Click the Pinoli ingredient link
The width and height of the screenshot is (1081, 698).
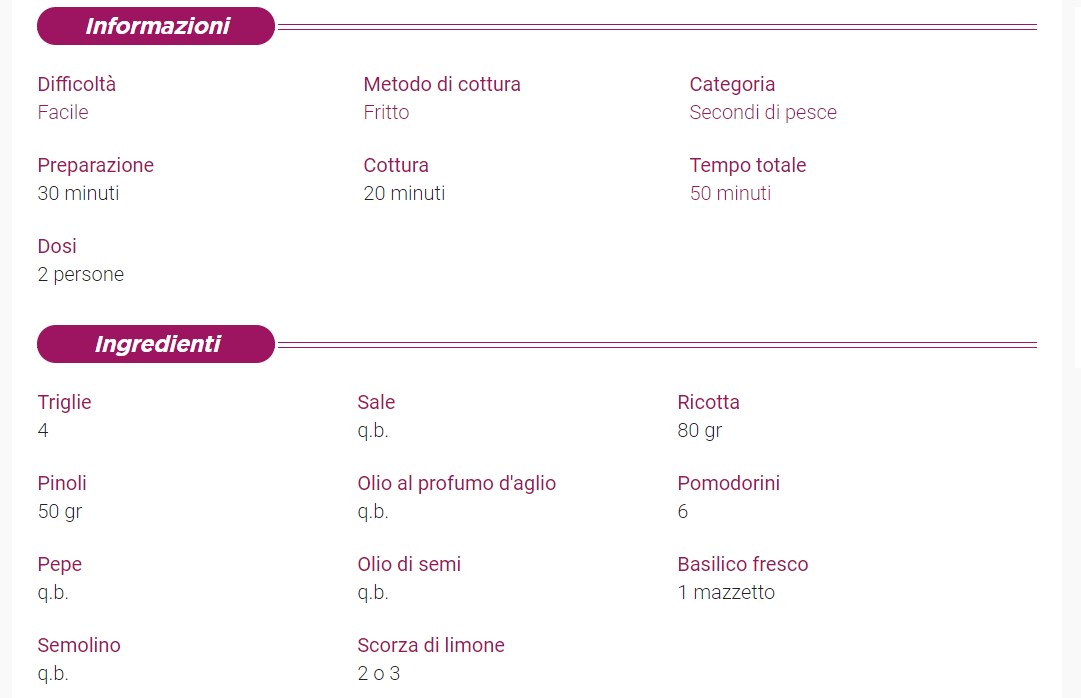(x=62, y=483)
